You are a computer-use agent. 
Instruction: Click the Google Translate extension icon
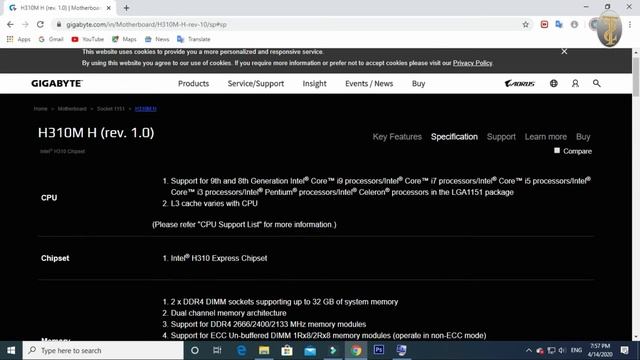(x=559, y=24)
